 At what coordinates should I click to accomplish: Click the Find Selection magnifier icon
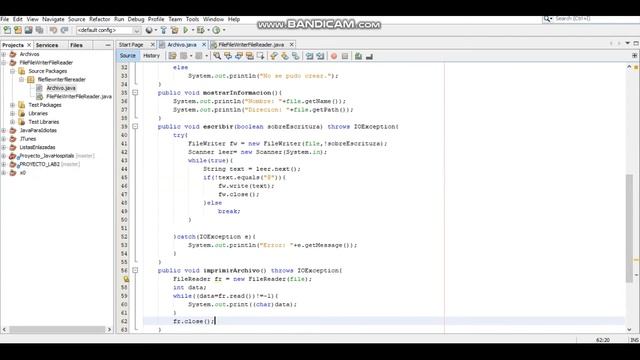point(217,56)
